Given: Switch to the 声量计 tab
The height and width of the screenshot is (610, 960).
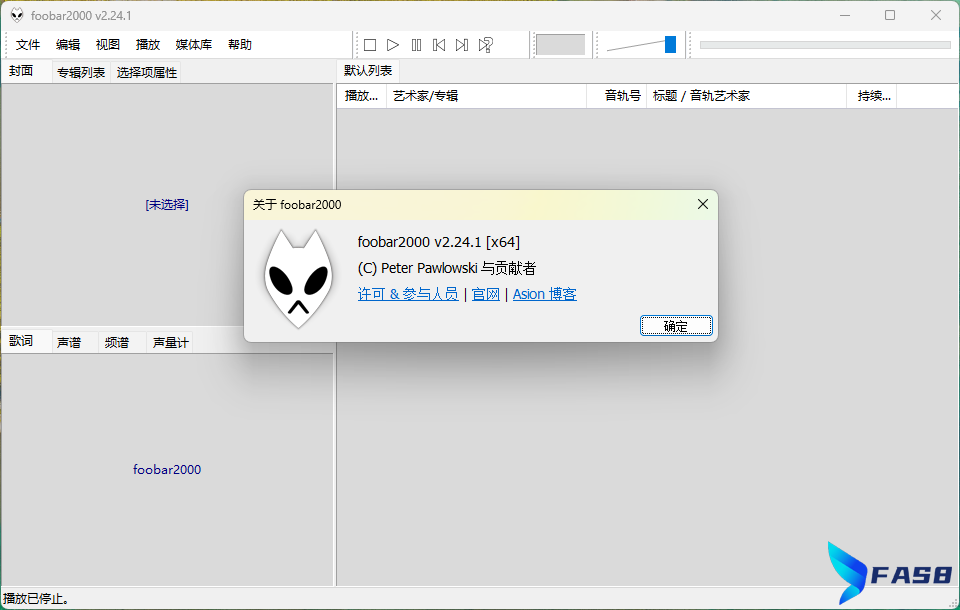Looking at the screenshot, I should tap(170, 342).
